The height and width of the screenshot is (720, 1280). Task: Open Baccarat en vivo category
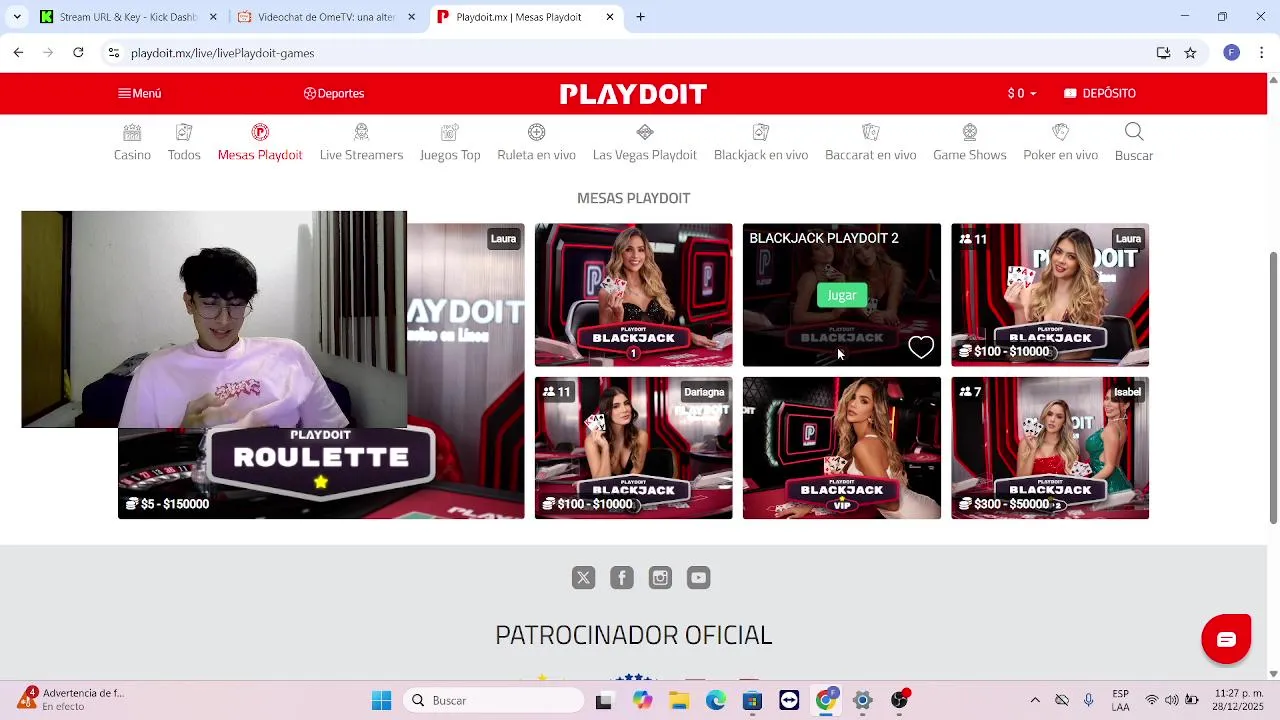tap(870, 142)
